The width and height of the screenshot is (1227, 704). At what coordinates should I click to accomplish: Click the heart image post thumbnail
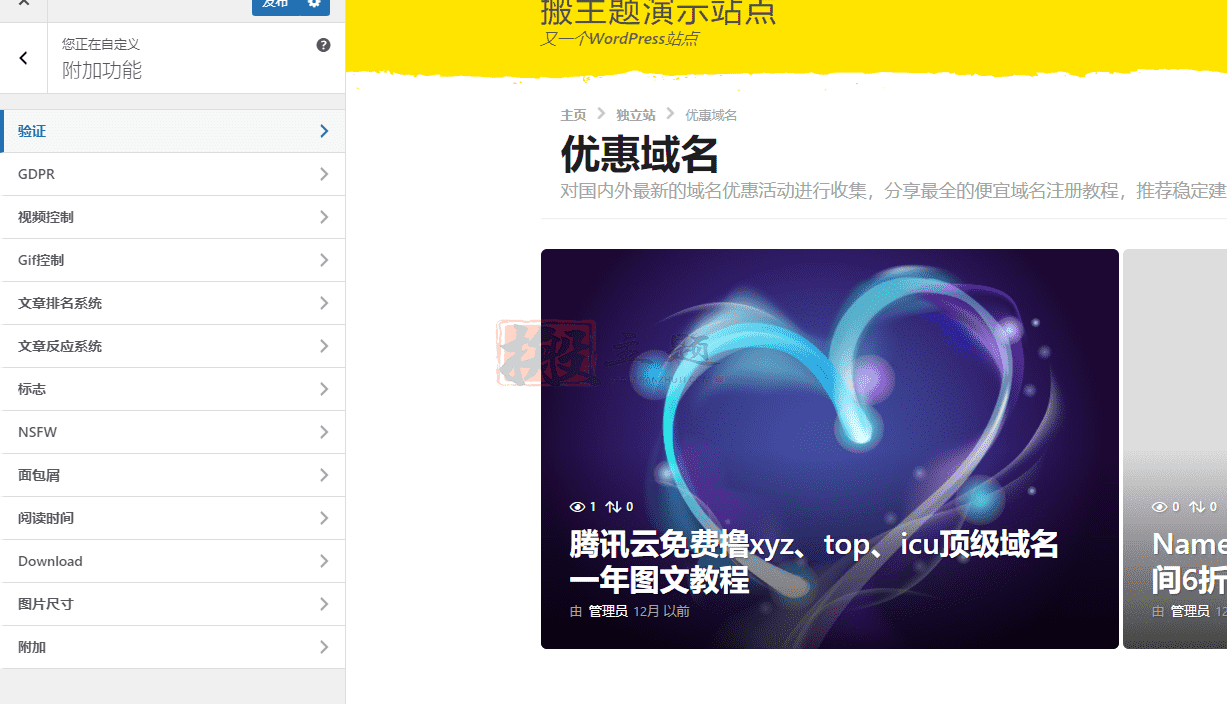(830, 449)
